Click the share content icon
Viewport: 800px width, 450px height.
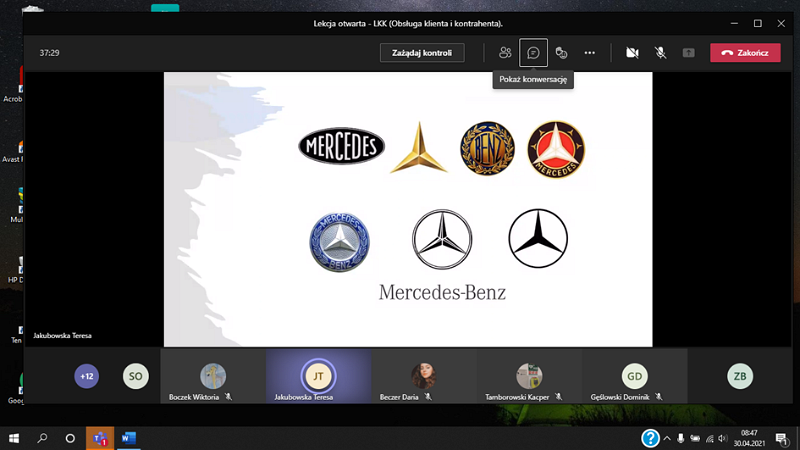pyautogui.click(x=688, y=53)
